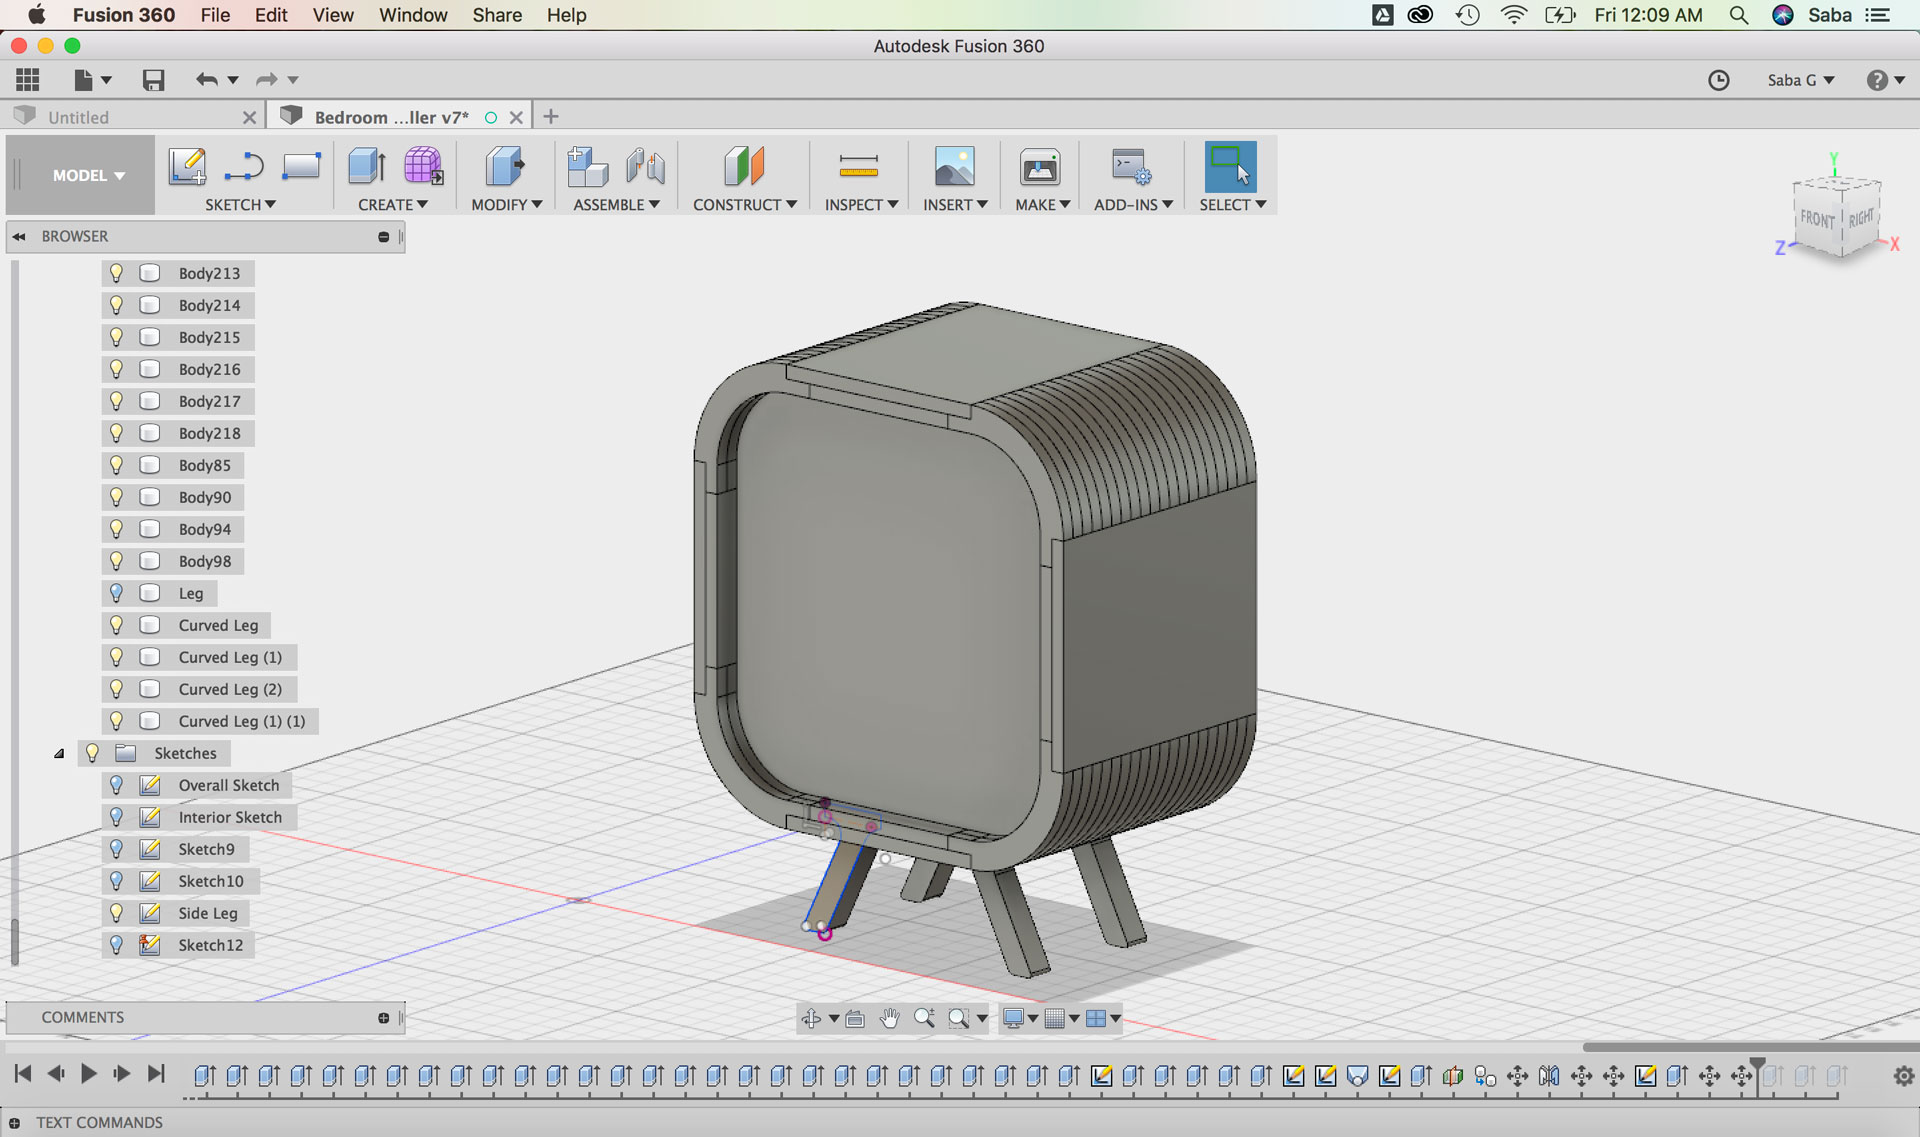Toggle visibility bulb of Curved Leg (2)
Image resolution: width=1920 pixels, height=1137 pixels.
click(x=116, y=689)
